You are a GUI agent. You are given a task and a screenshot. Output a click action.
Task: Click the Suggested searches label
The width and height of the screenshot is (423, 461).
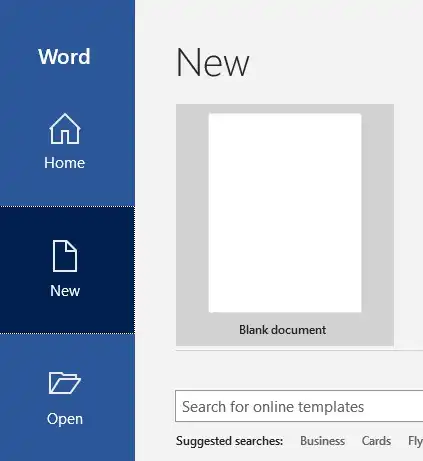pyautogui.click(x=229, y=441)
